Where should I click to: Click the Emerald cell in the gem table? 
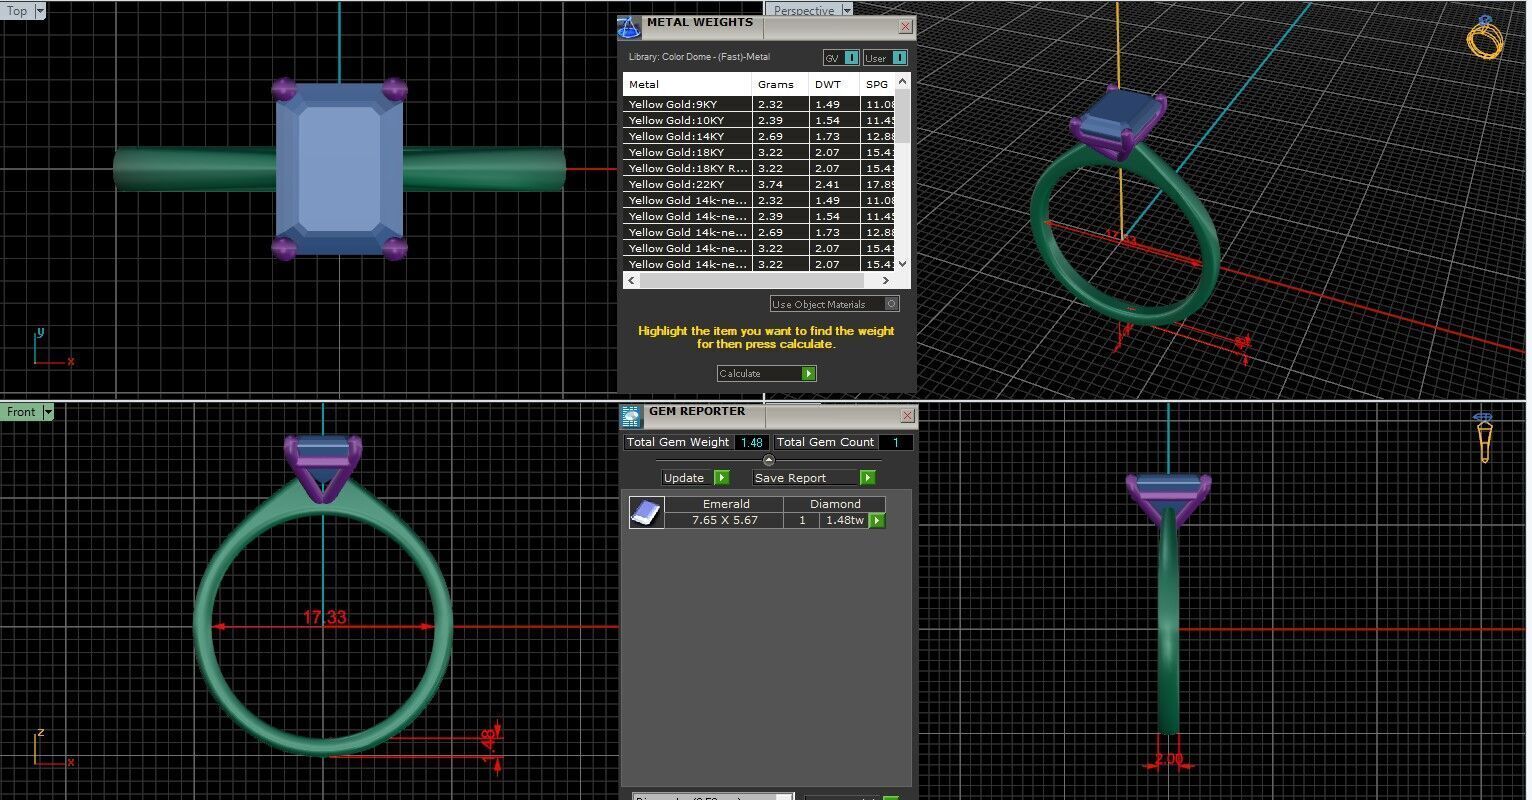point(726,504)
